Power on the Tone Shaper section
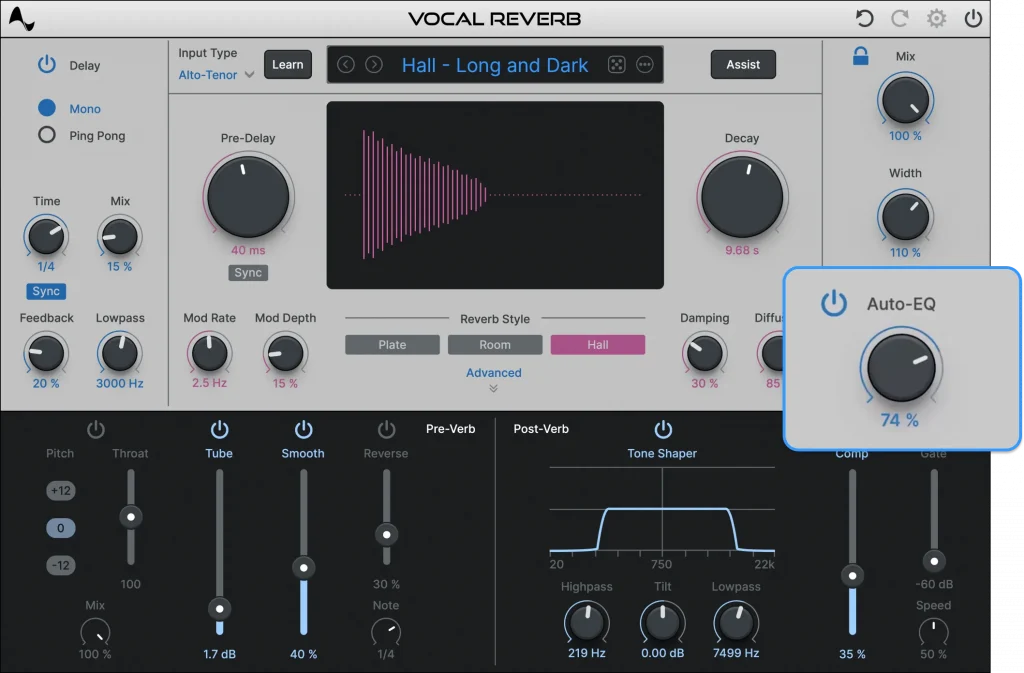1024x673 pixels. (x=663, y=428)
